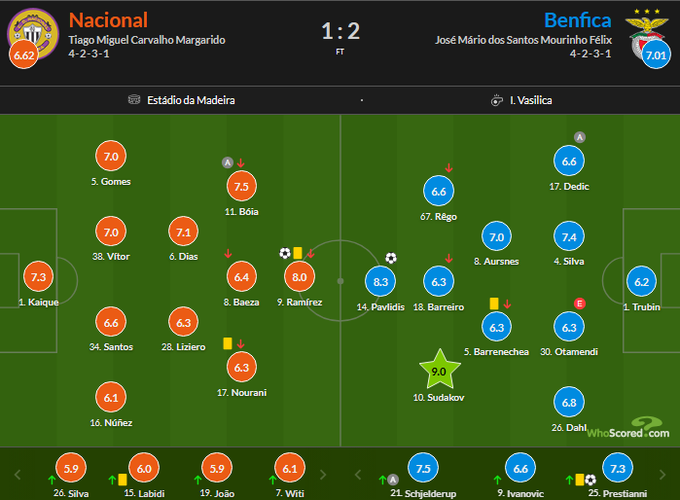Select goalkeeper Trubin's 6.2 rating bubble
This screenshot has width=680, height=500.
tap(642, 283)
